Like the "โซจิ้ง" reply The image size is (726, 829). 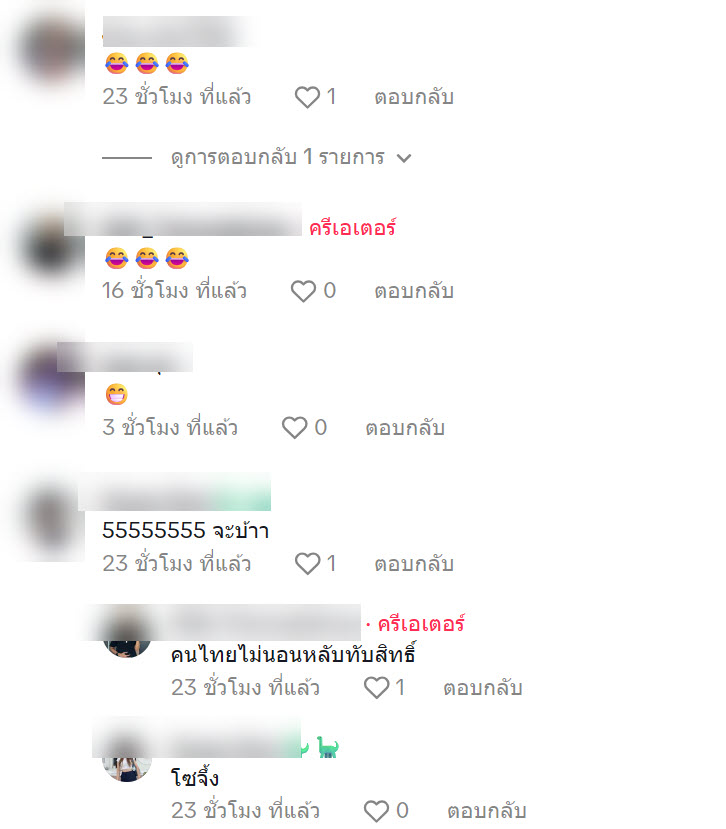pyautogui.click(x=376, y=810)
